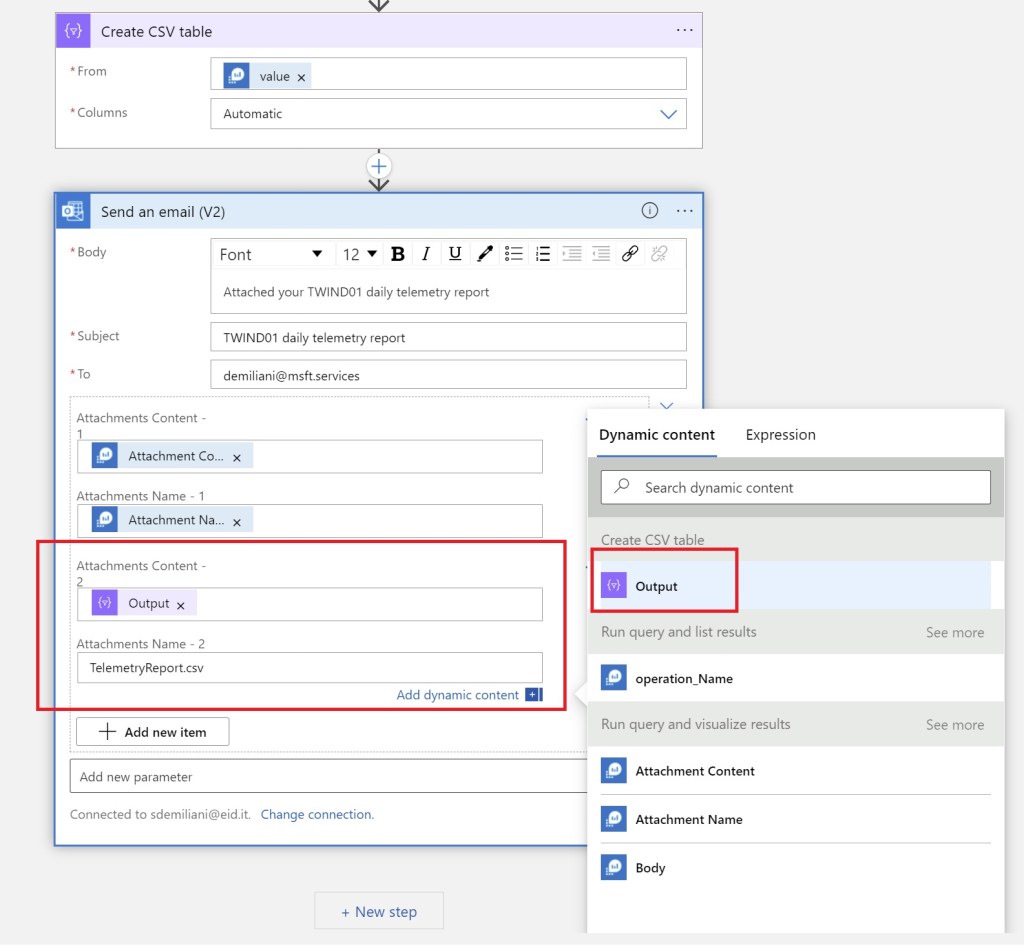The image size is (1024, 946).
Task: Open the Font family dropdown
Action: click(x=271, y=254)
